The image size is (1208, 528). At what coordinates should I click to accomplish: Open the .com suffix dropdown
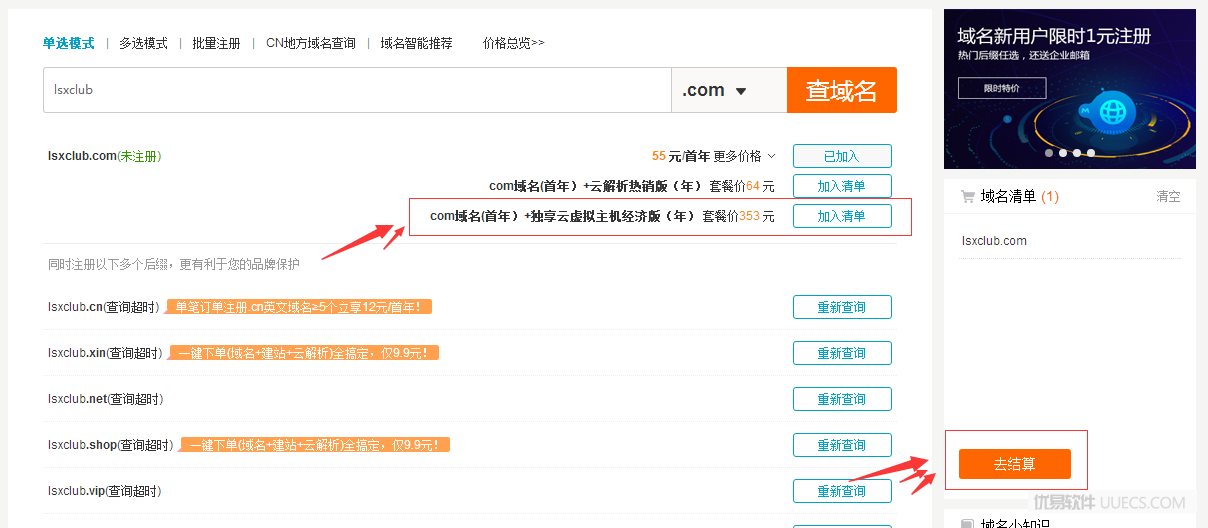tap(729, 90)
